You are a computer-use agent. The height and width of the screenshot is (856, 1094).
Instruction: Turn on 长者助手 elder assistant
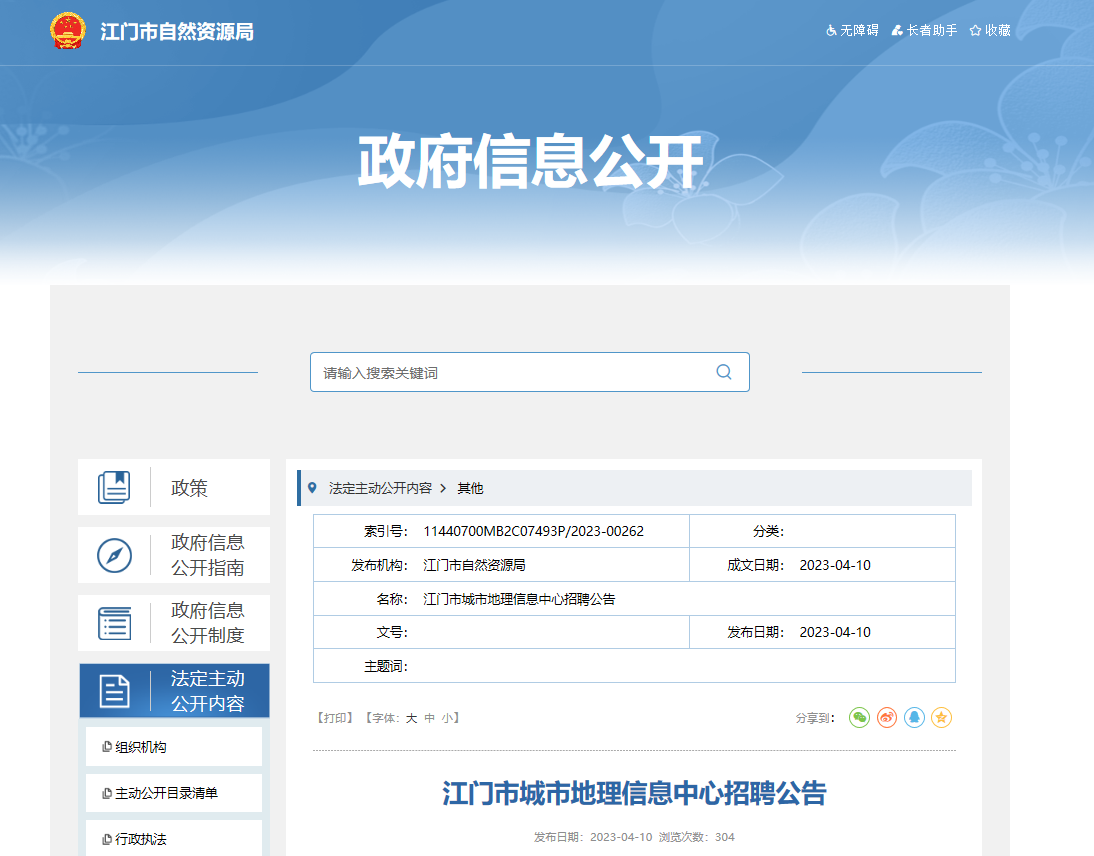(x=924, y=31)
